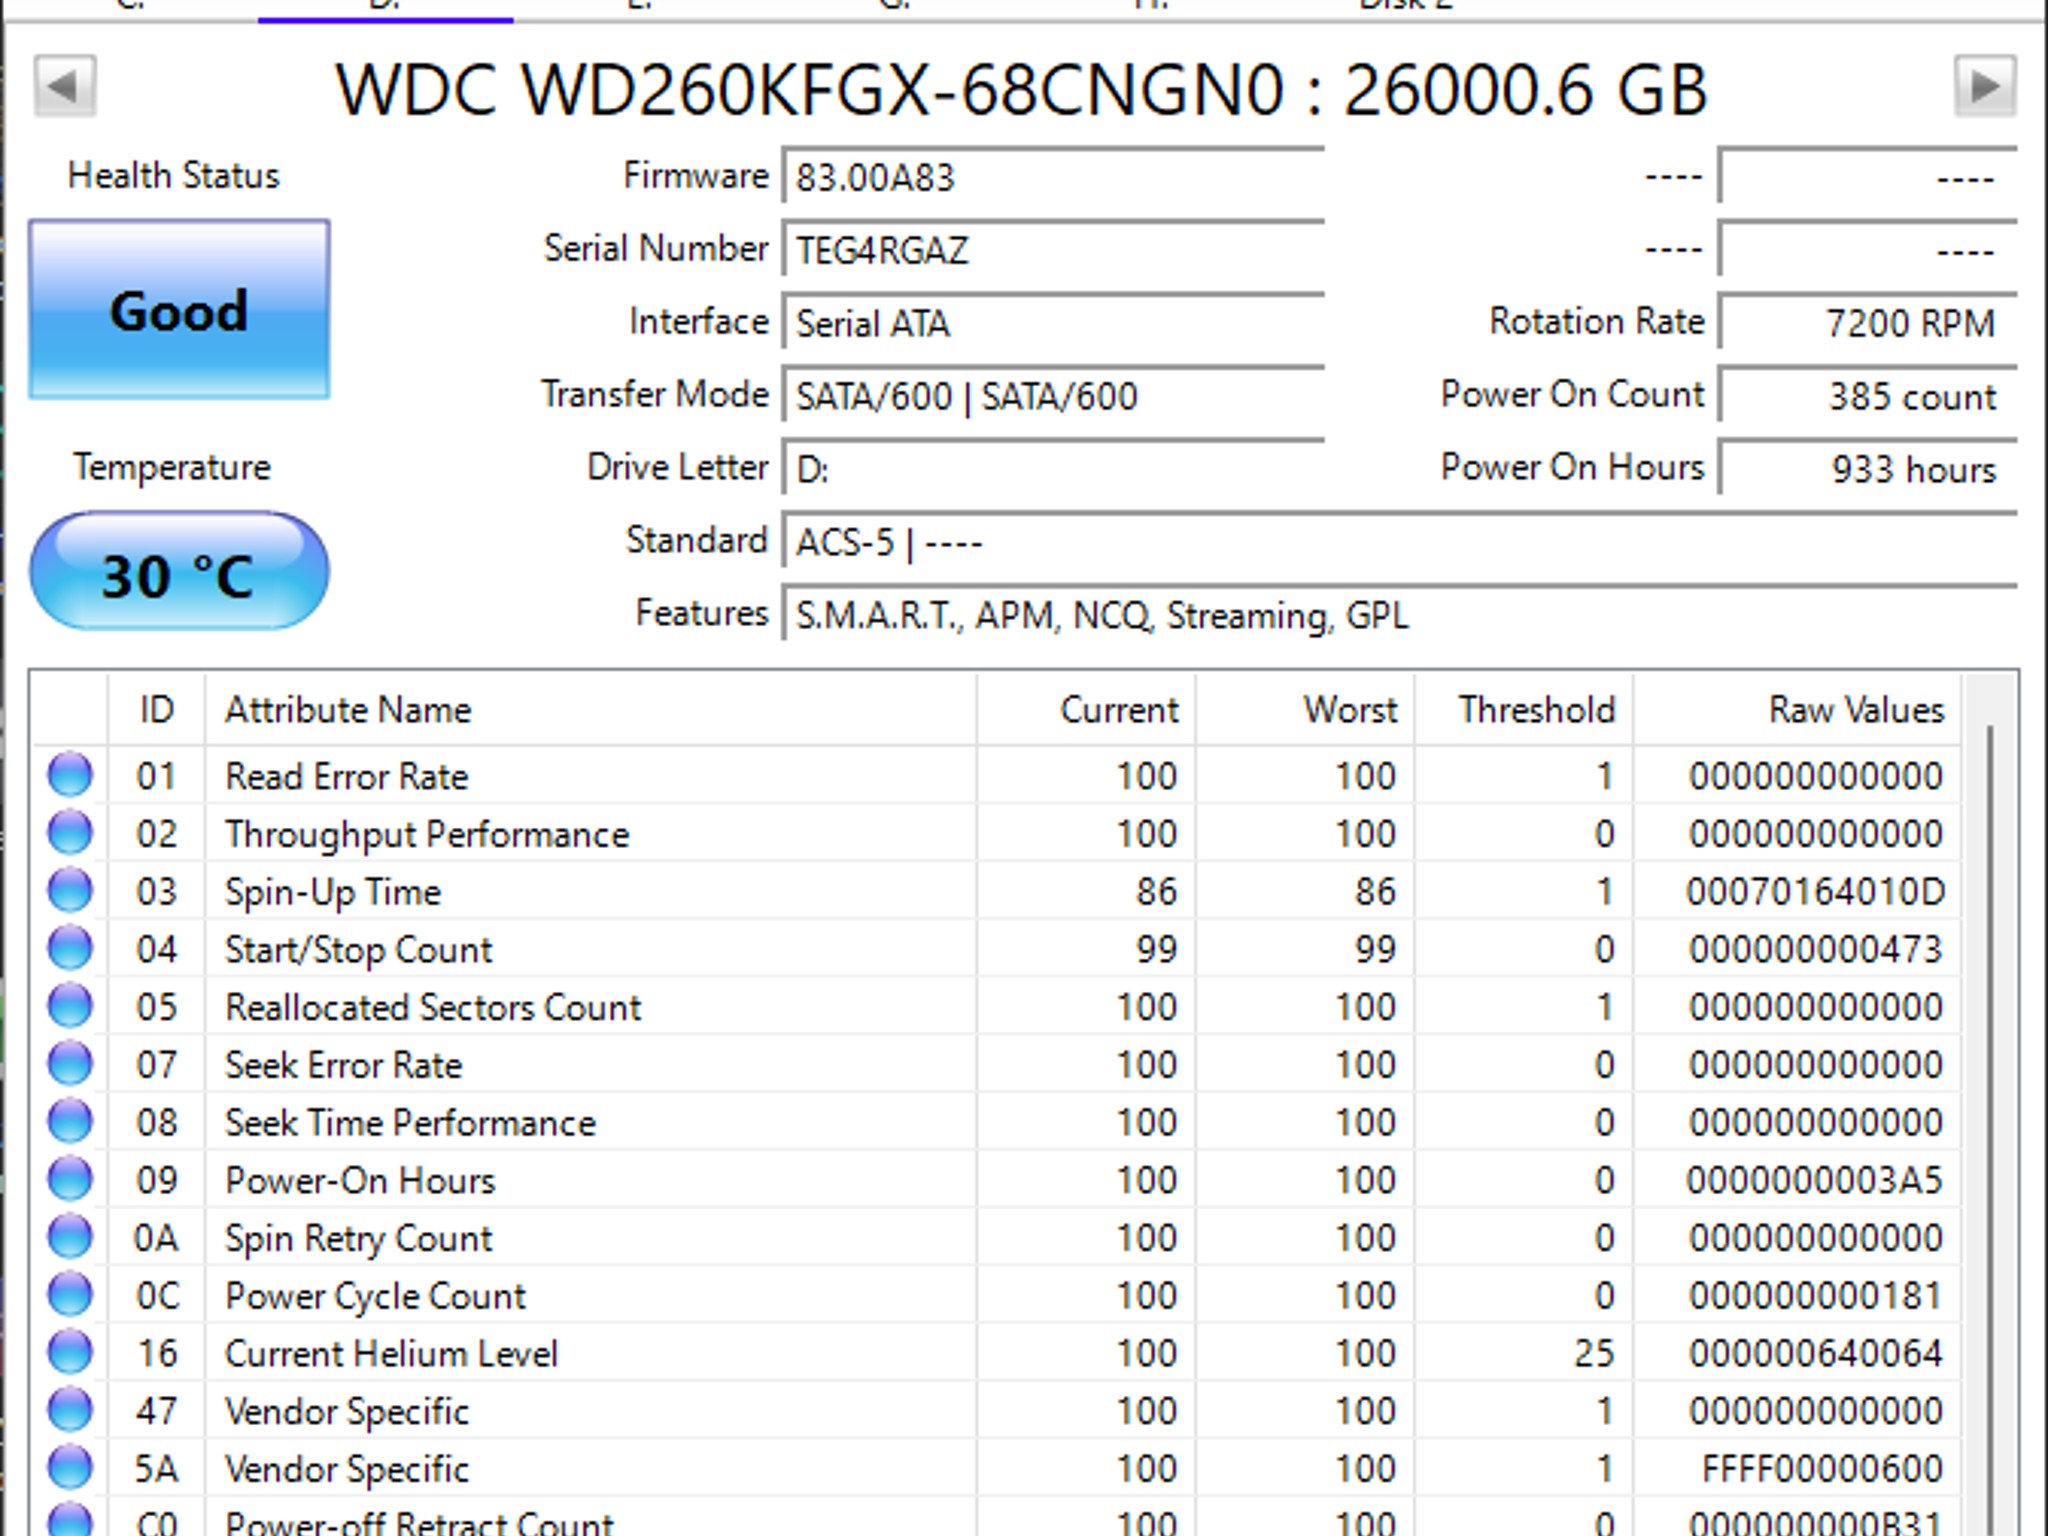The image size is (2048, 1536).
Task: Click the Standard field ACS-5
Action: pos(1400,542)
